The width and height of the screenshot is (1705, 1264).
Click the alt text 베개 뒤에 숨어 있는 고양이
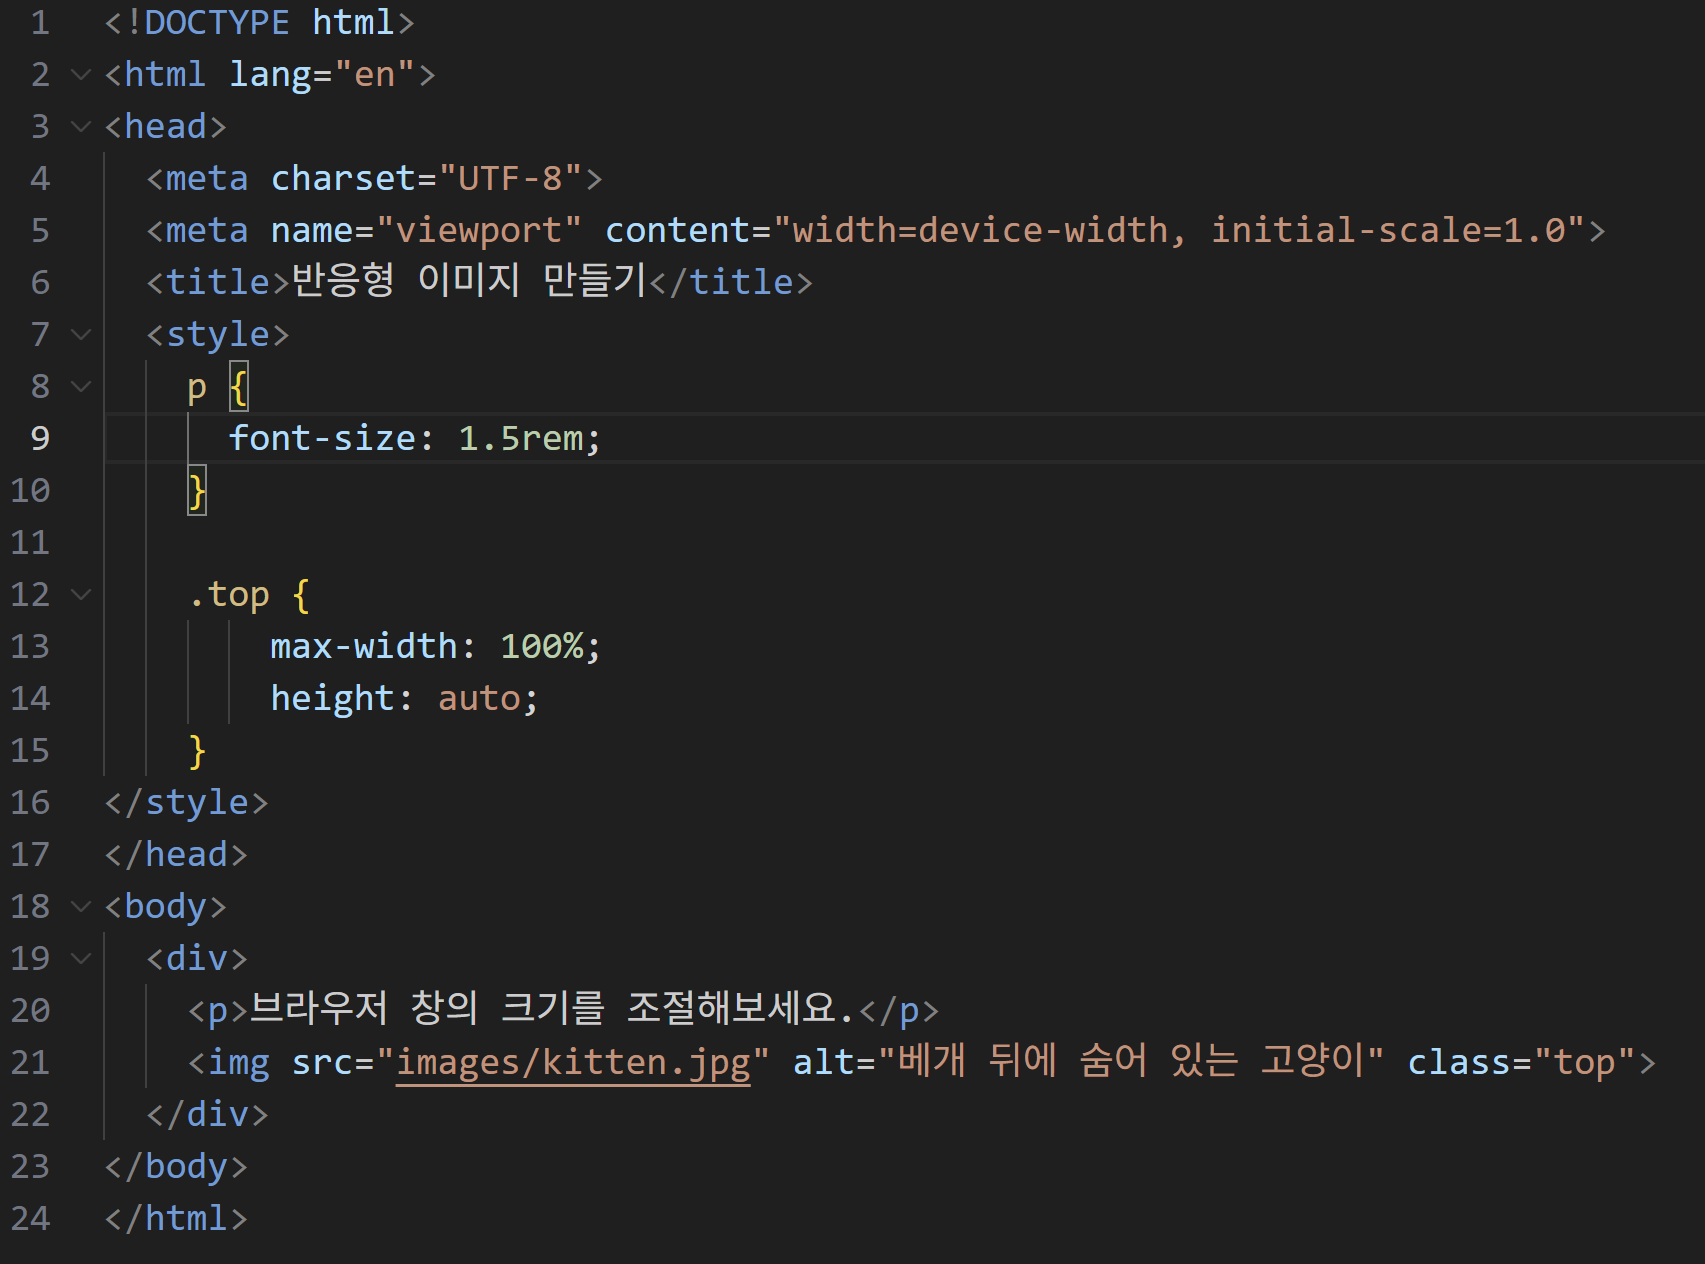[1131, 1060]
